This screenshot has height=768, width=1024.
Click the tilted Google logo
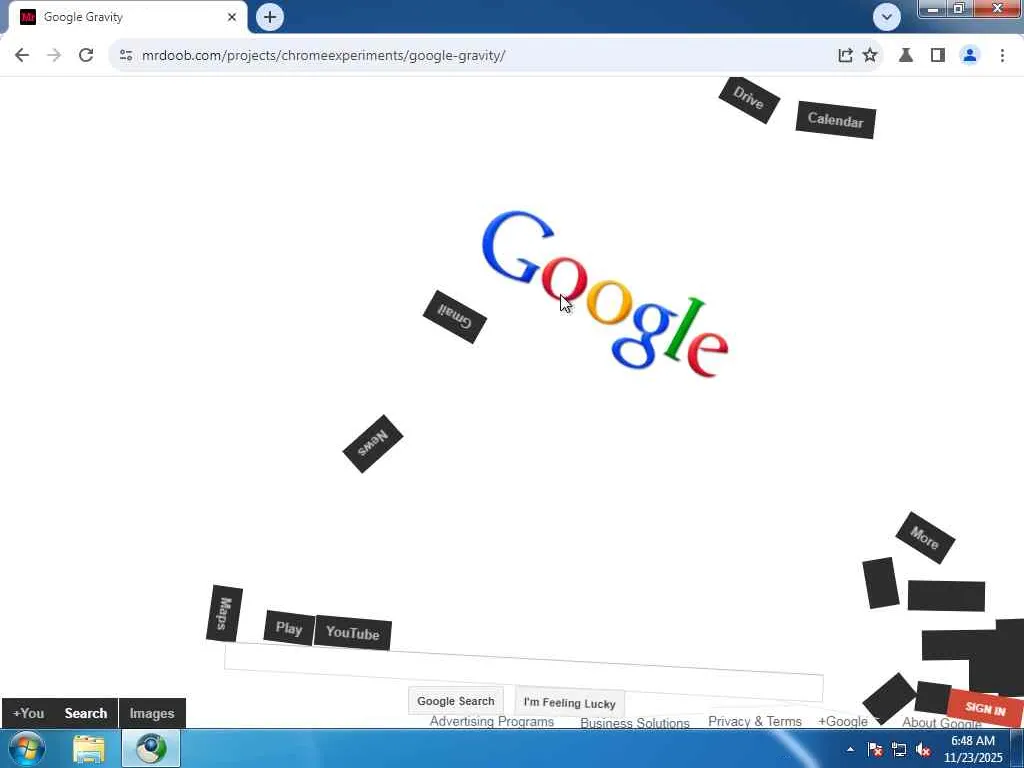[605, 294]
